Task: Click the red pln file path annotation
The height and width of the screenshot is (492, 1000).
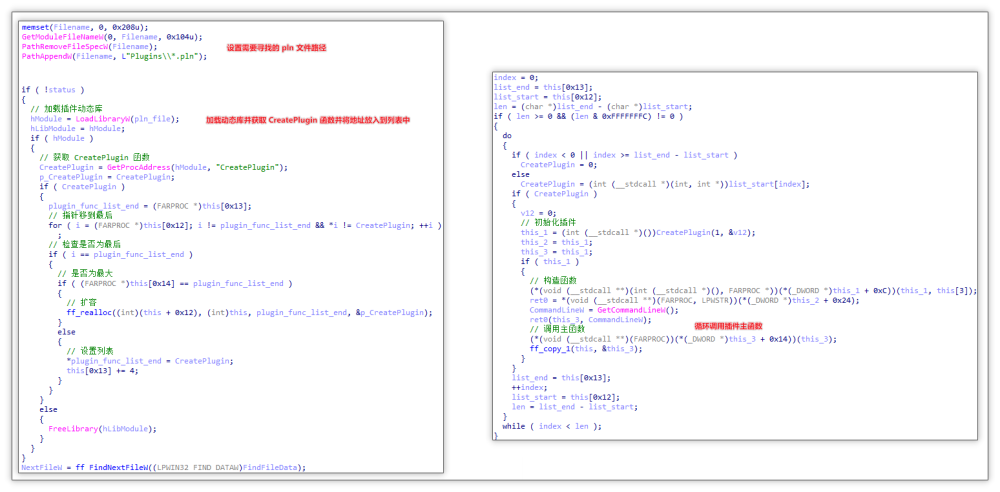Action: click(x=277, y=48)
